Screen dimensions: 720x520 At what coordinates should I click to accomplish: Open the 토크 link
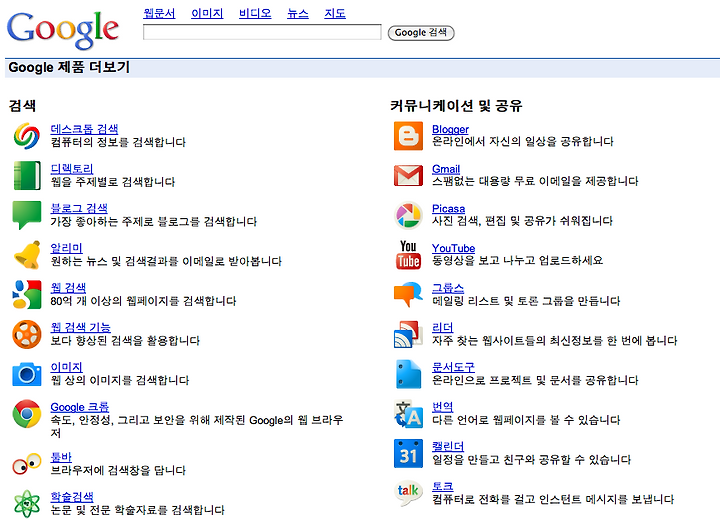pyautogui.click(x=443, y=486)
